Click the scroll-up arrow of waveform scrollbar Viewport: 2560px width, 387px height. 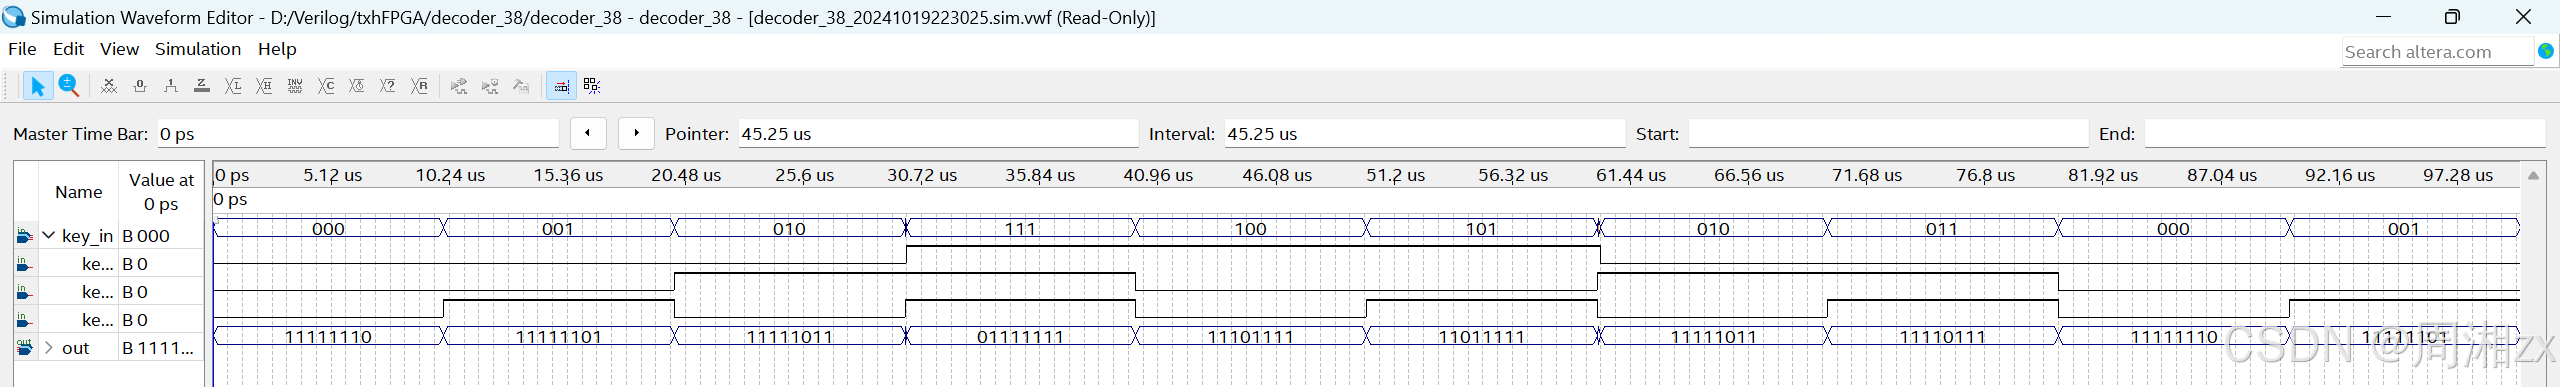coord(2533,176)
